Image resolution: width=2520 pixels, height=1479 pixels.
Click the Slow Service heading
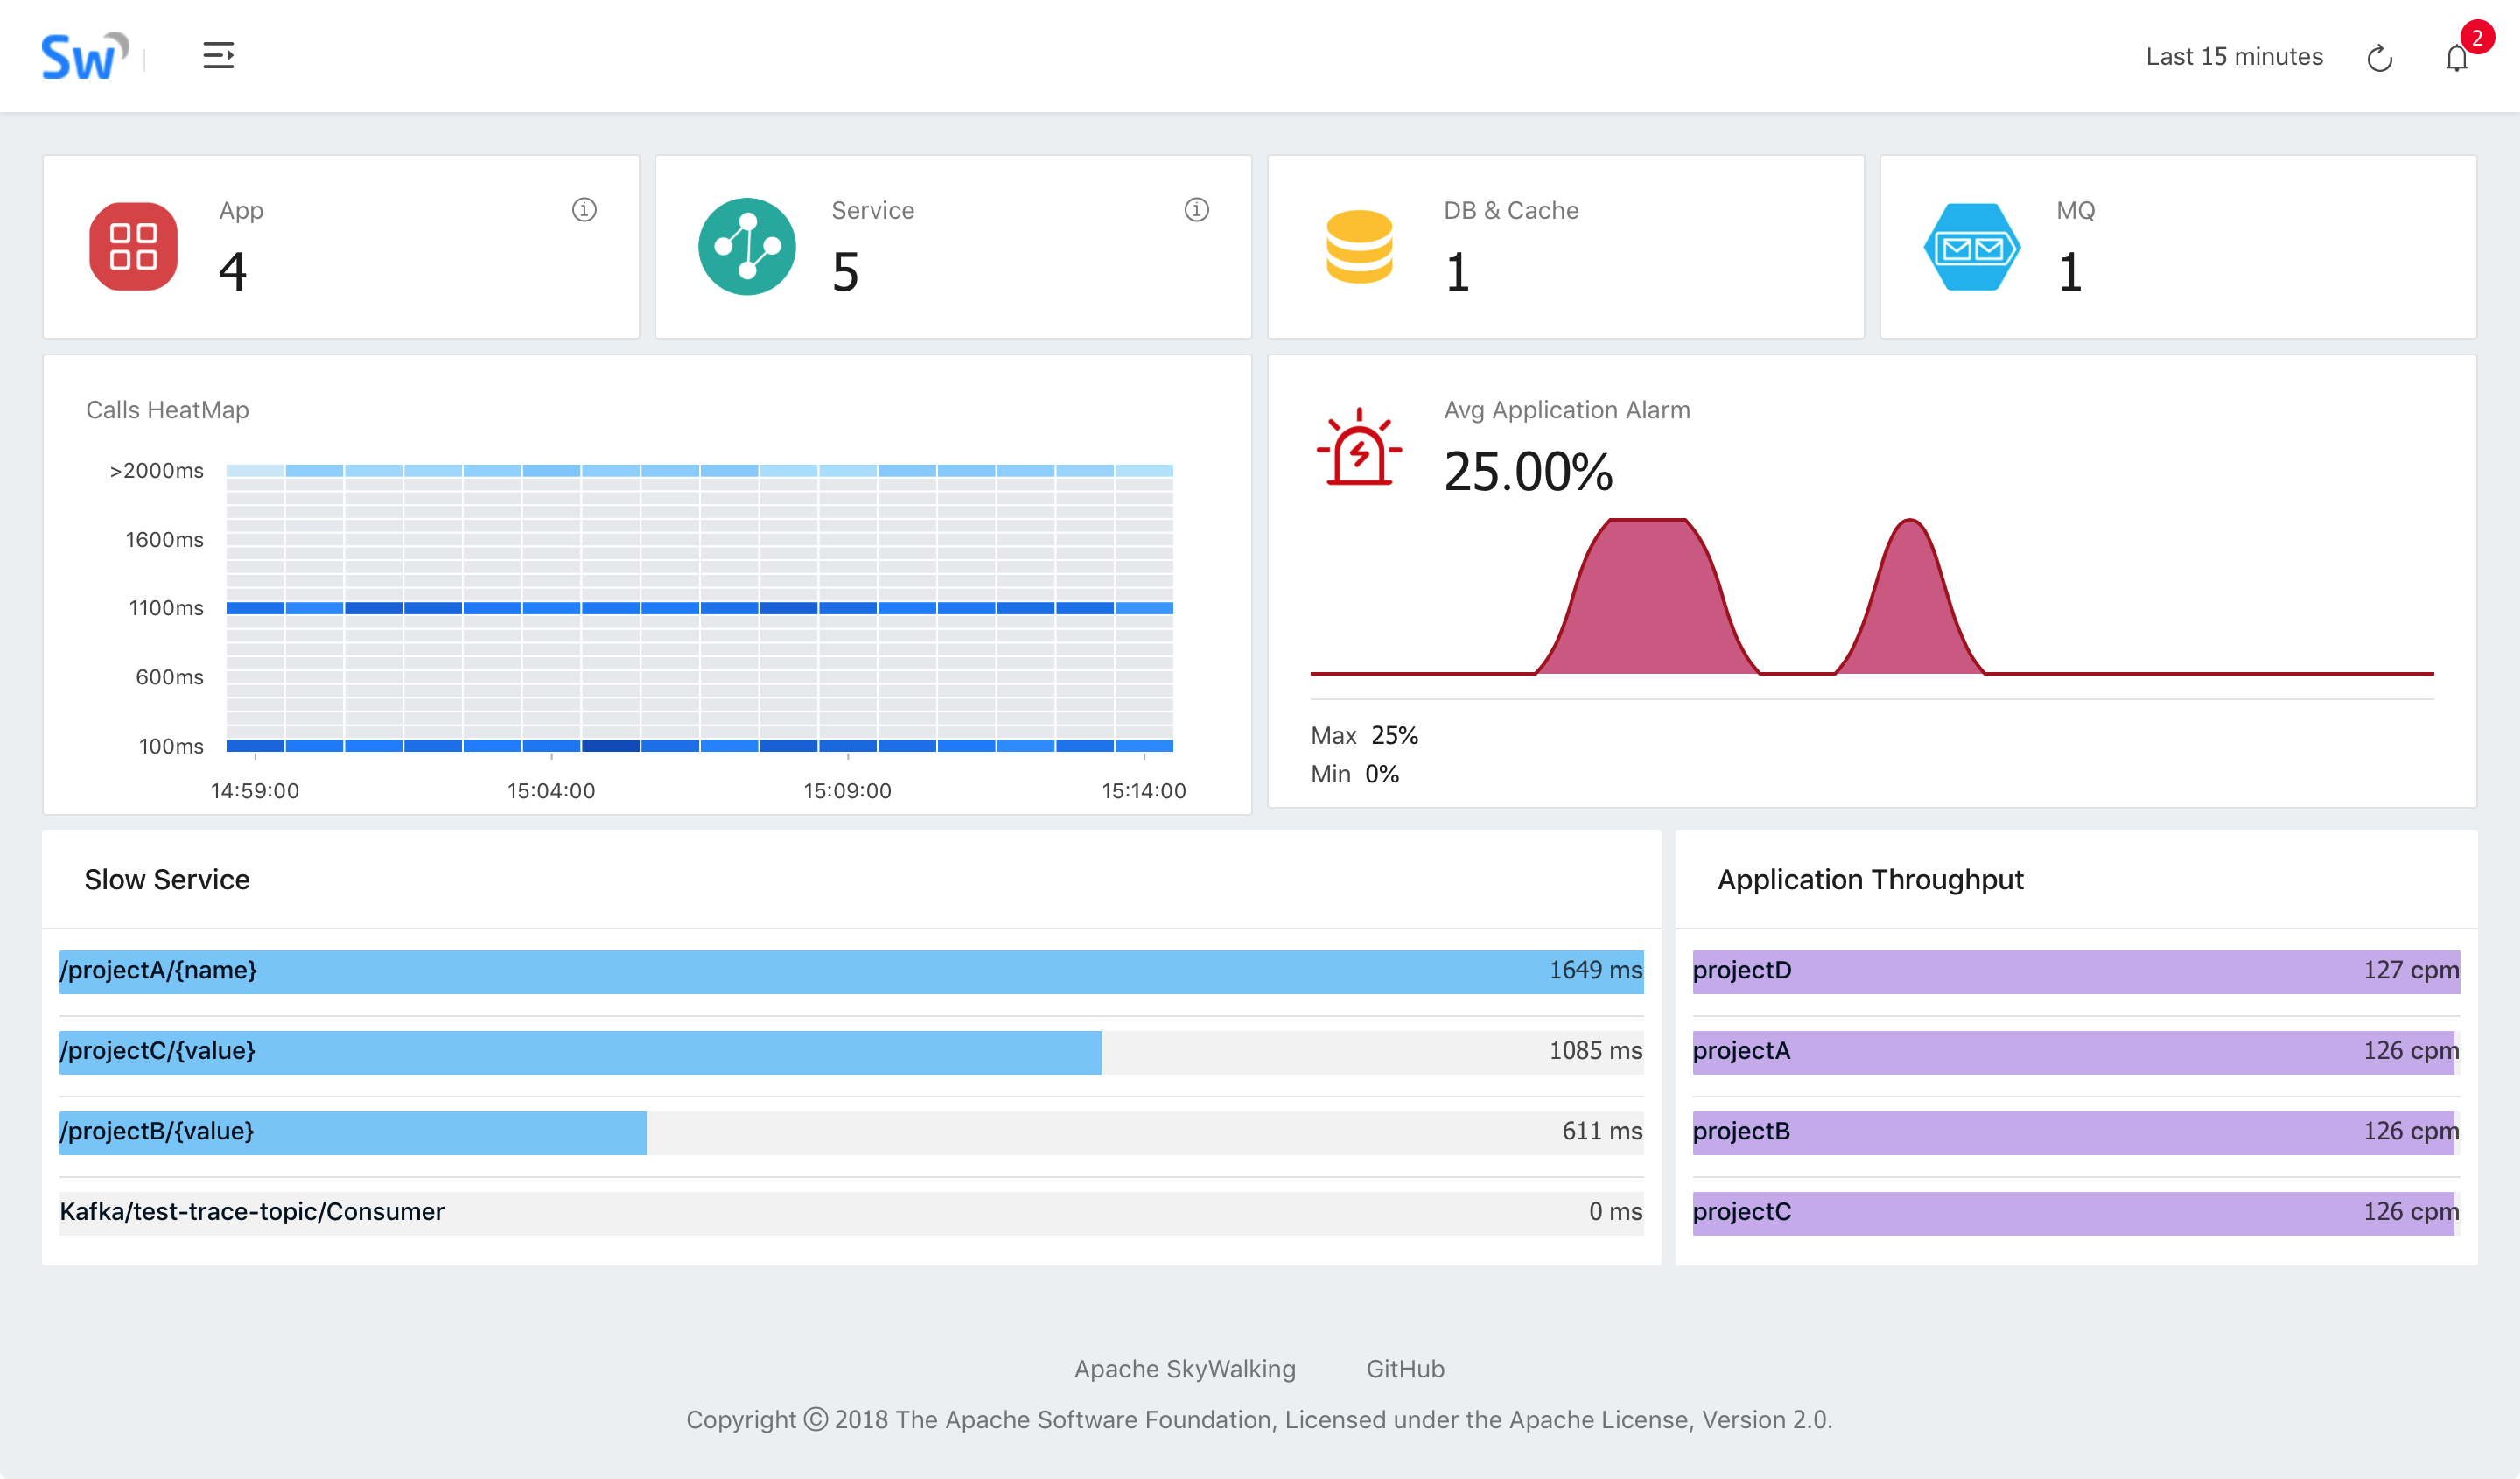(x=167, y=879)
